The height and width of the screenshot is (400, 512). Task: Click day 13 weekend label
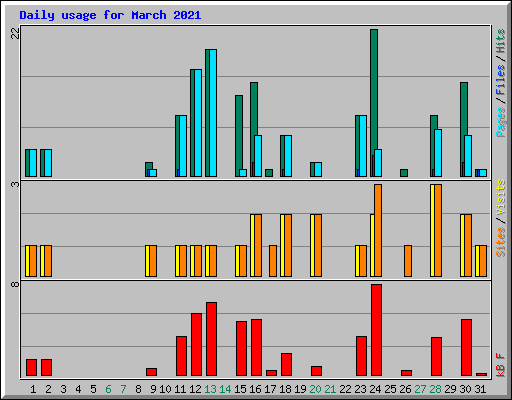click(x=210, y=389)
